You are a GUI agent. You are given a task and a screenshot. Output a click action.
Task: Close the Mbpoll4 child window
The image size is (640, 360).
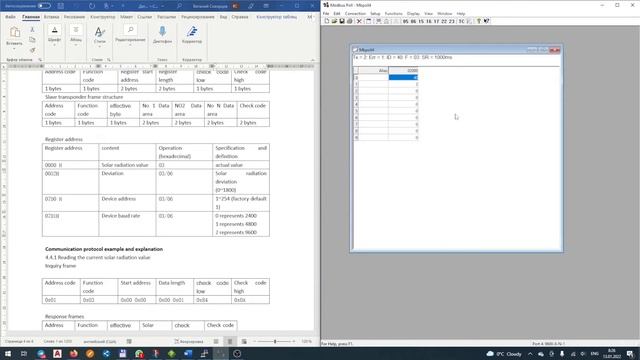[555, 50]
